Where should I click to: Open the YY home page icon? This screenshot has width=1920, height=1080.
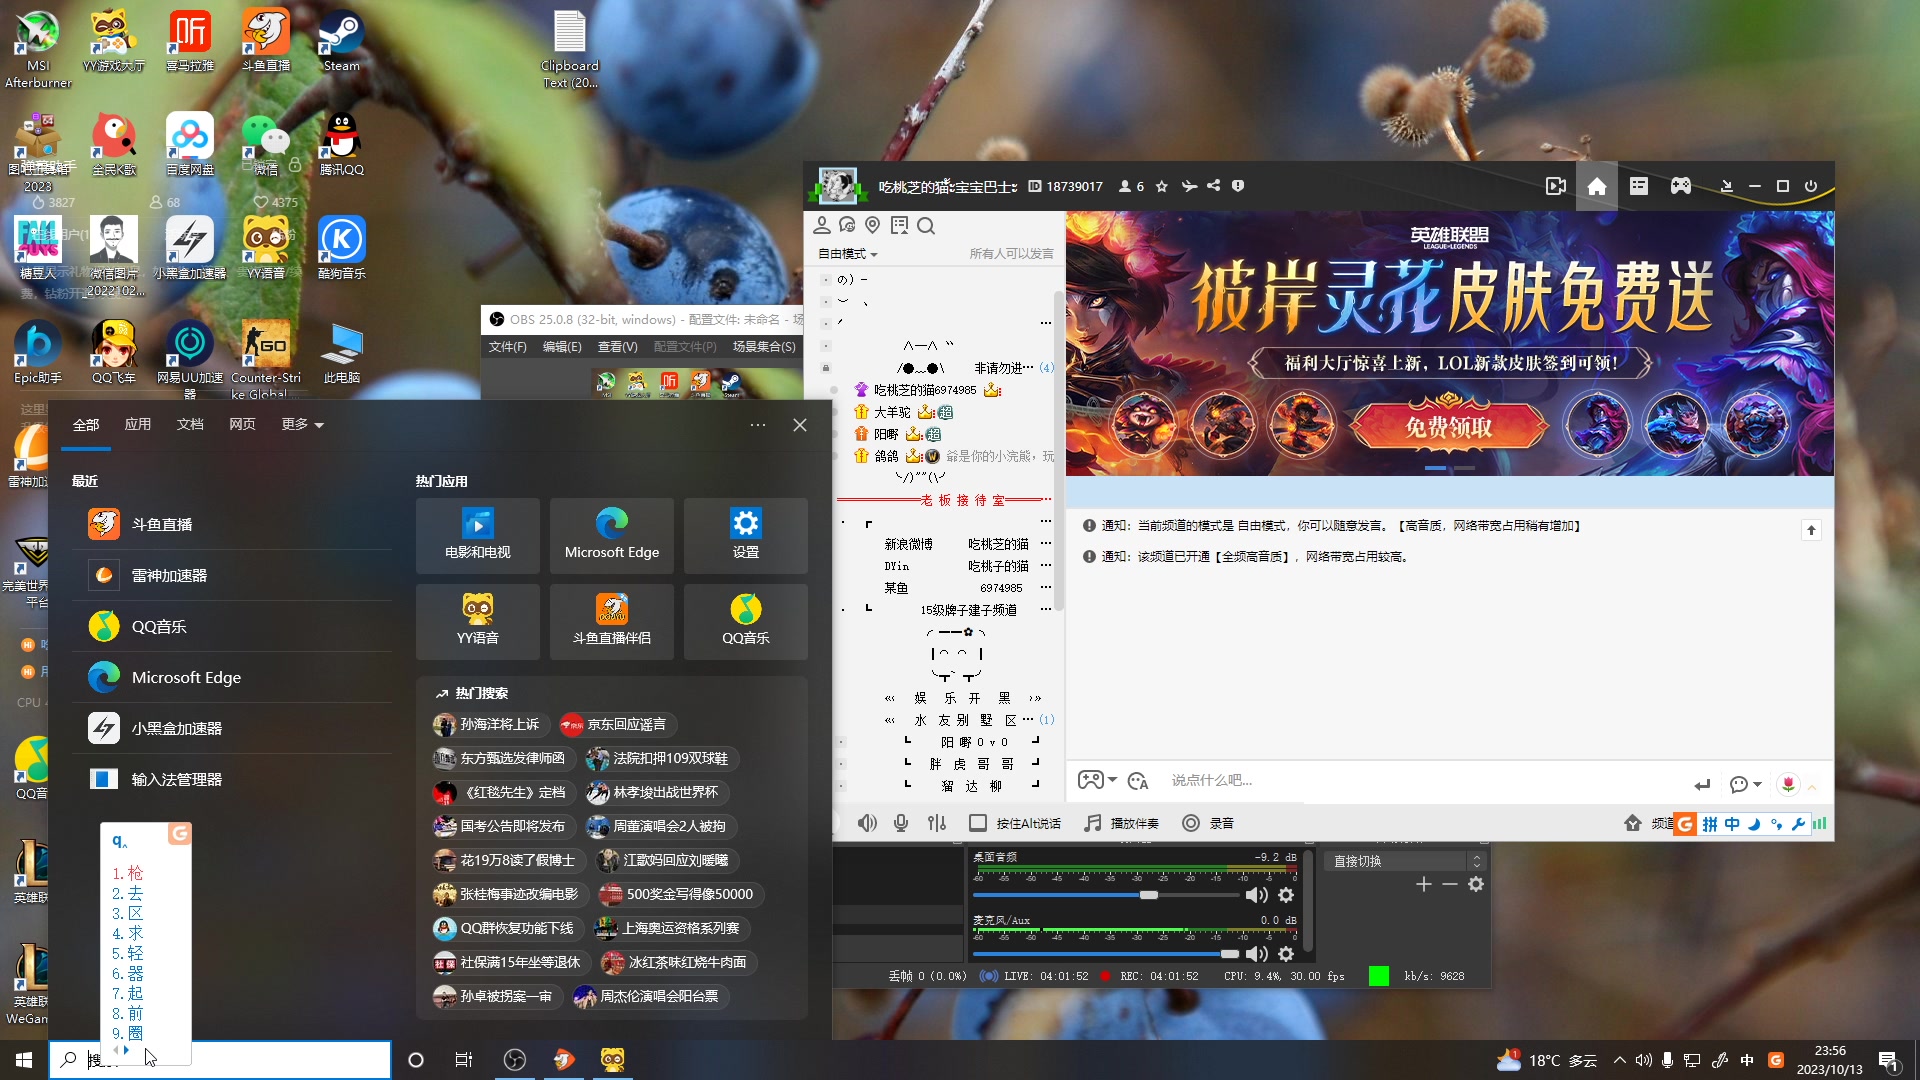click(x=1596, y=186)
